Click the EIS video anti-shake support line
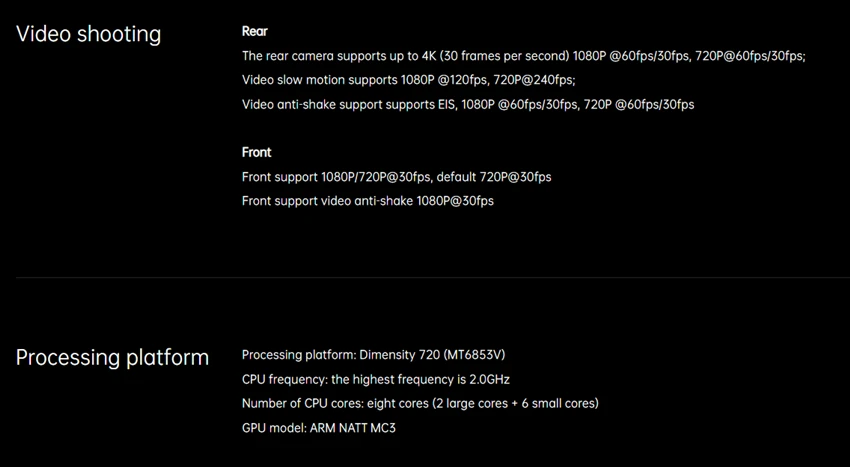850x467 pixels. point(467,104)
